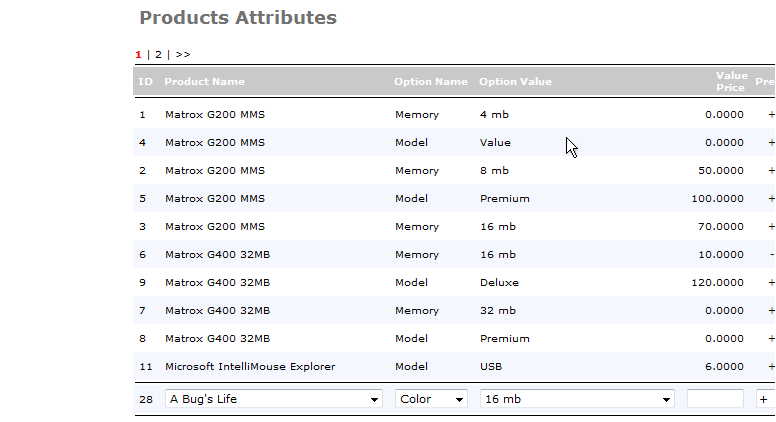Click the >> next page link
Viewport: 776px width, 422px height.
coord(182,54)
